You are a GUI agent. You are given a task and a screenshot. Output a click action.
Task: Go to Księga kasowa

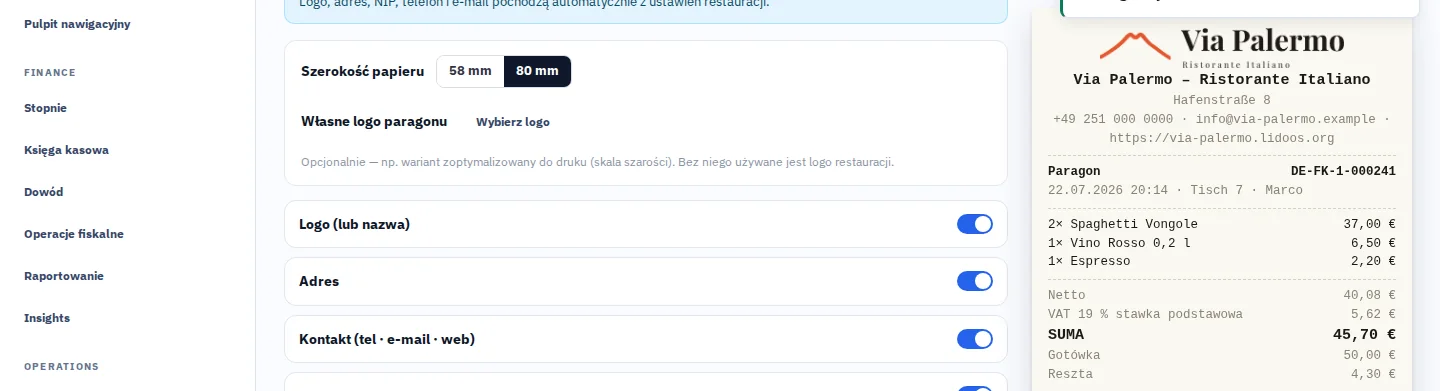[x=66, y=150]
